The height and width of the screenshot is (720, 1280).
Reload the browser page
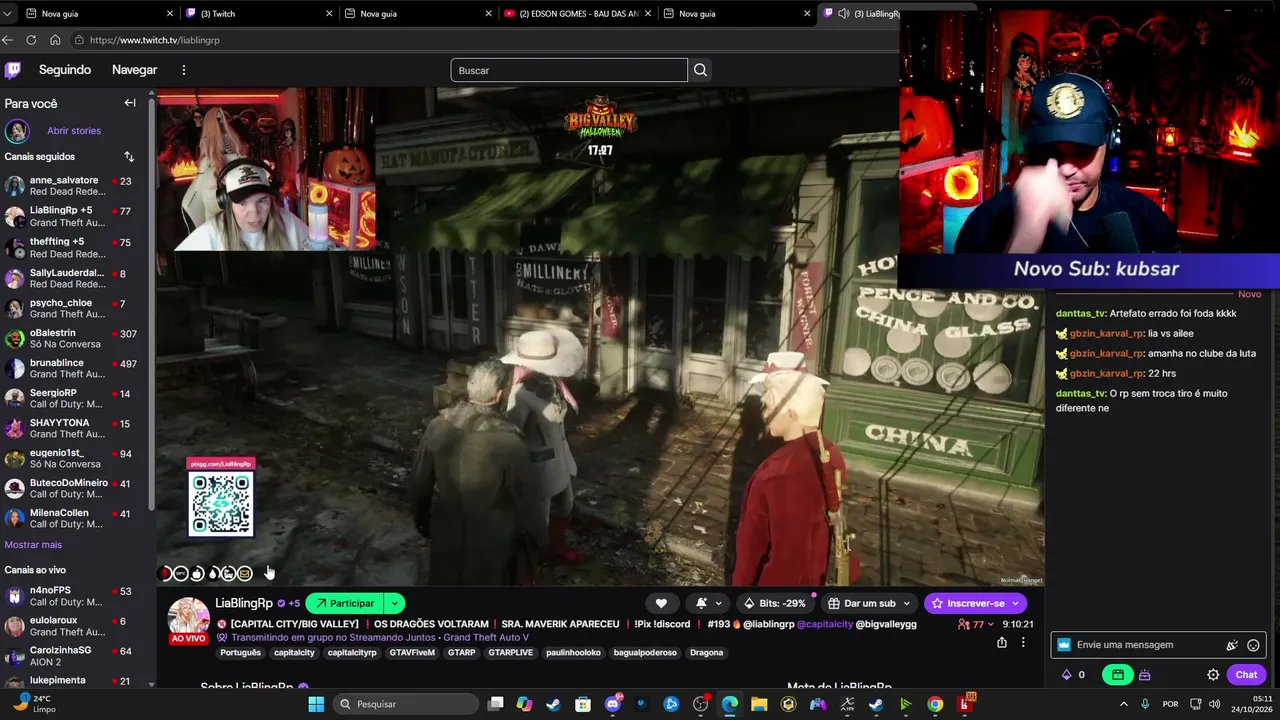31,40
